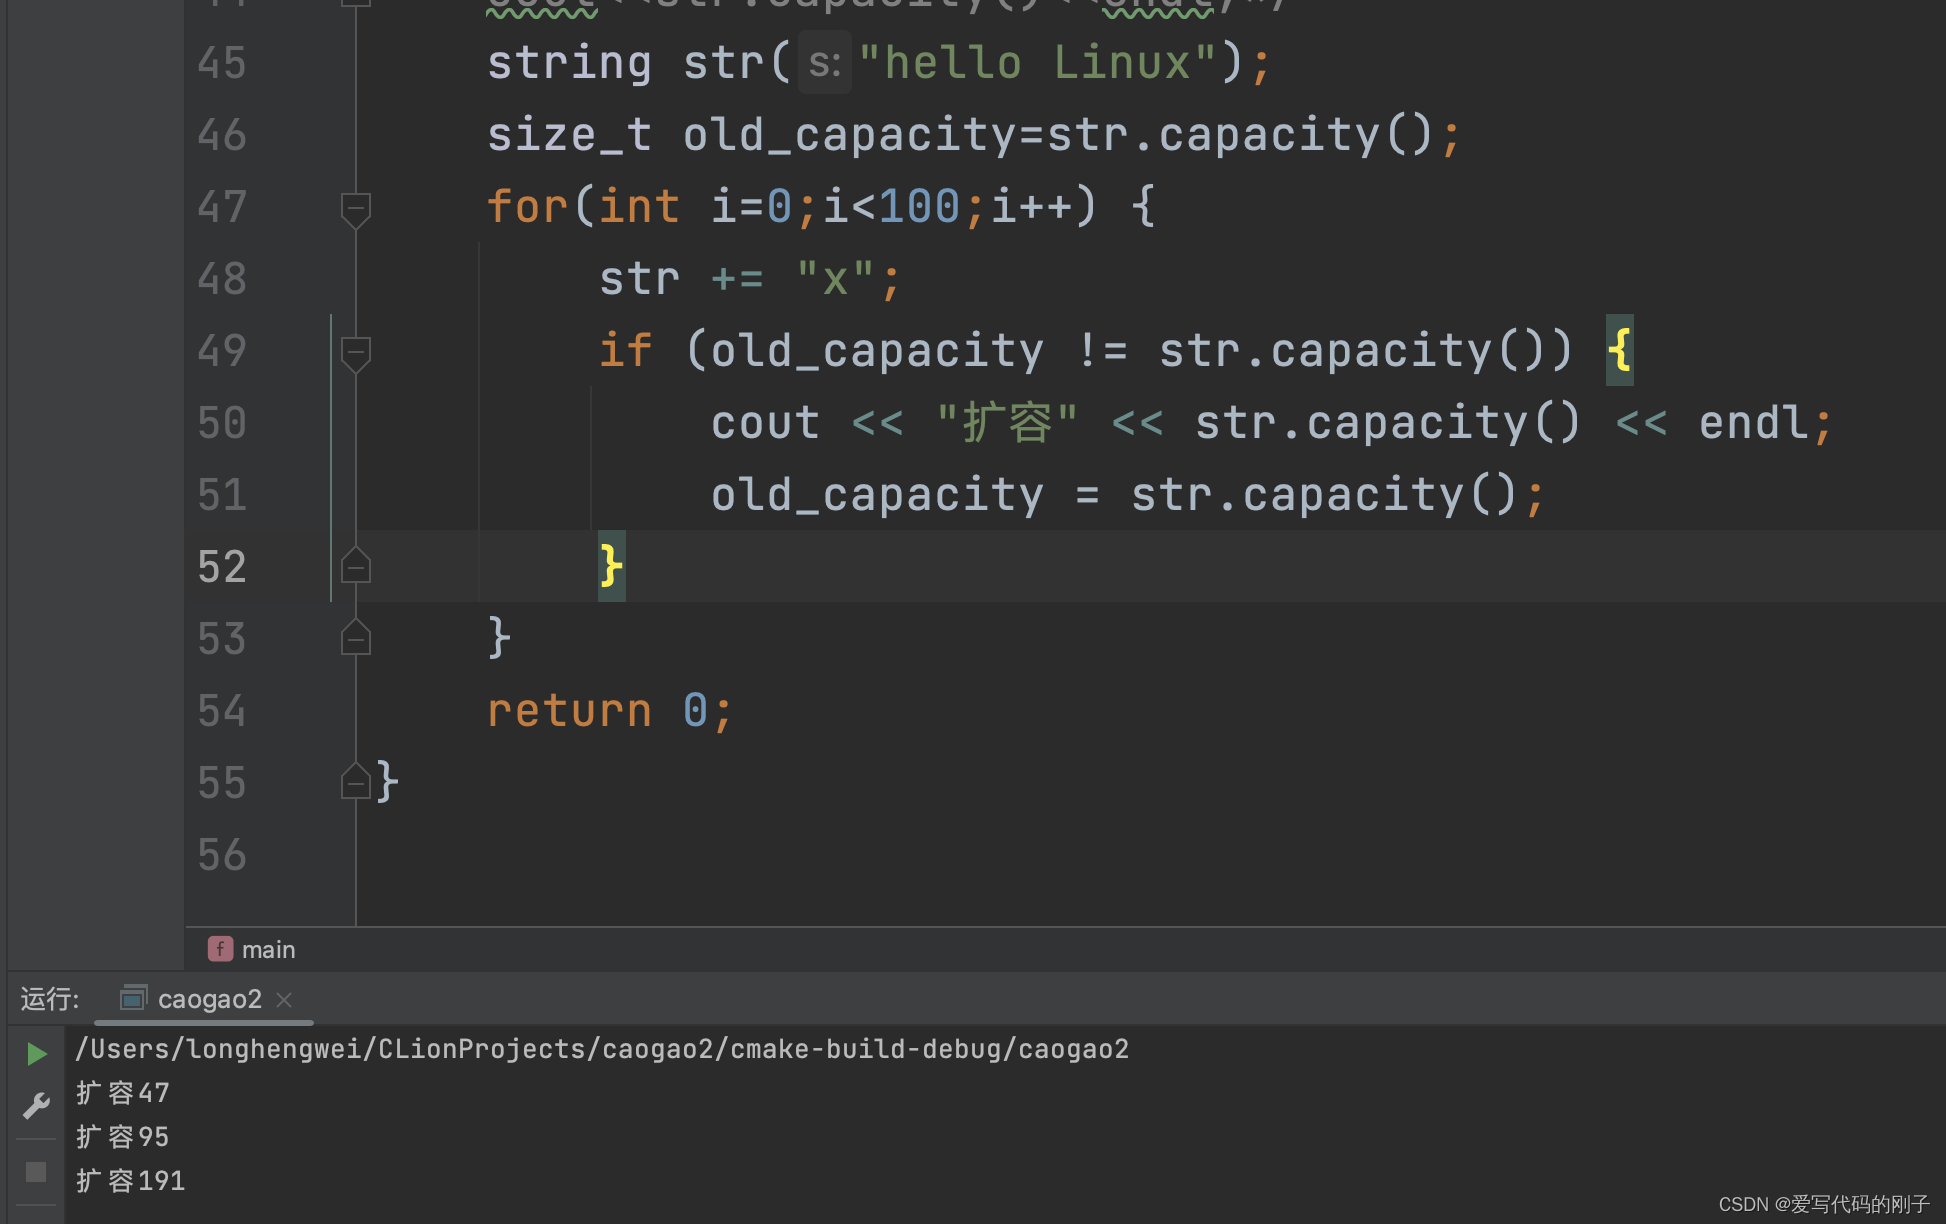1946x1224 pixels.
Task: Click the main function icon in breadcrumb
Action: (x=220, y=949)
